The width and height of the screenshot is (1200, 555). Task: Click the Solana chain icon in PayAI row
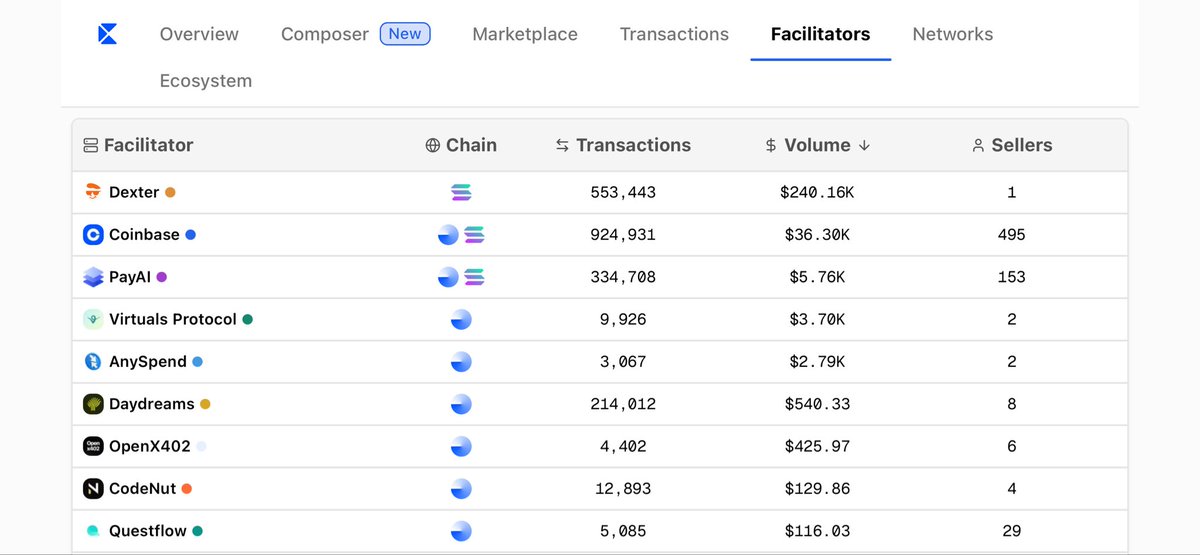474,277
